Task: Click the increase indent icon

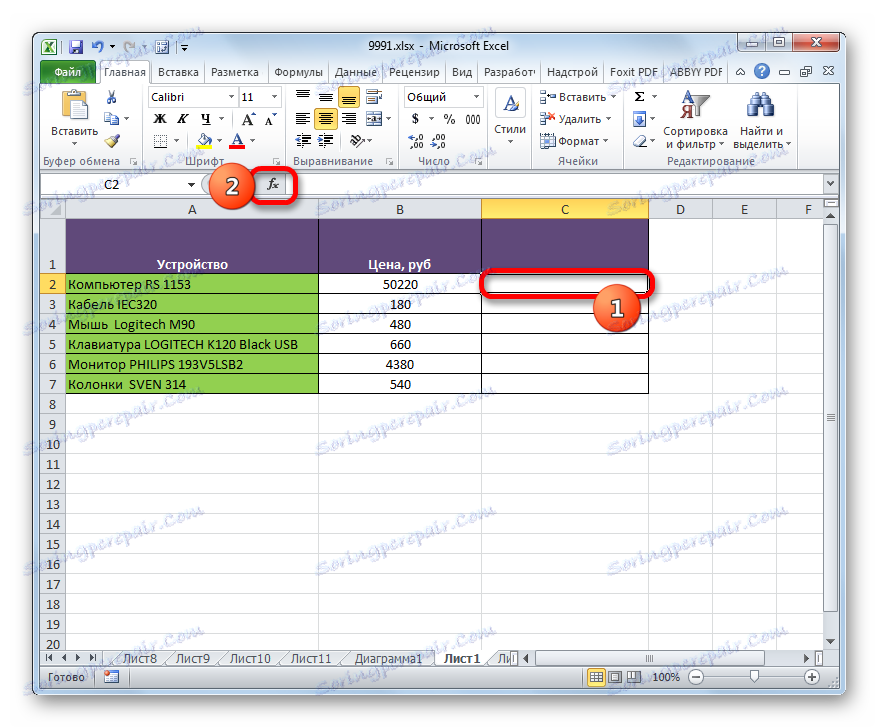Action: (x=326, y=140)
